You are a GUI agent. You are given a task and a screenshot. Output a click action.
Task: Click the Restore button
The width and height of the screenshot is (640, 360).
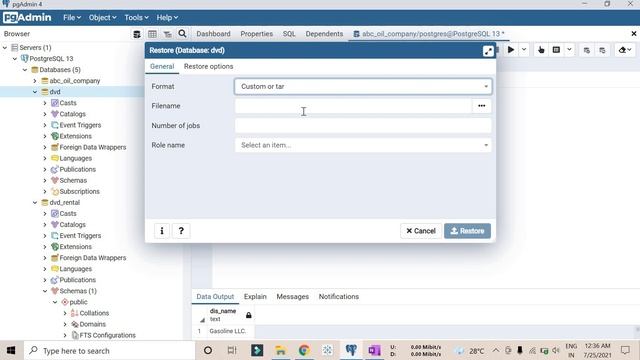(x=467, y=231)
